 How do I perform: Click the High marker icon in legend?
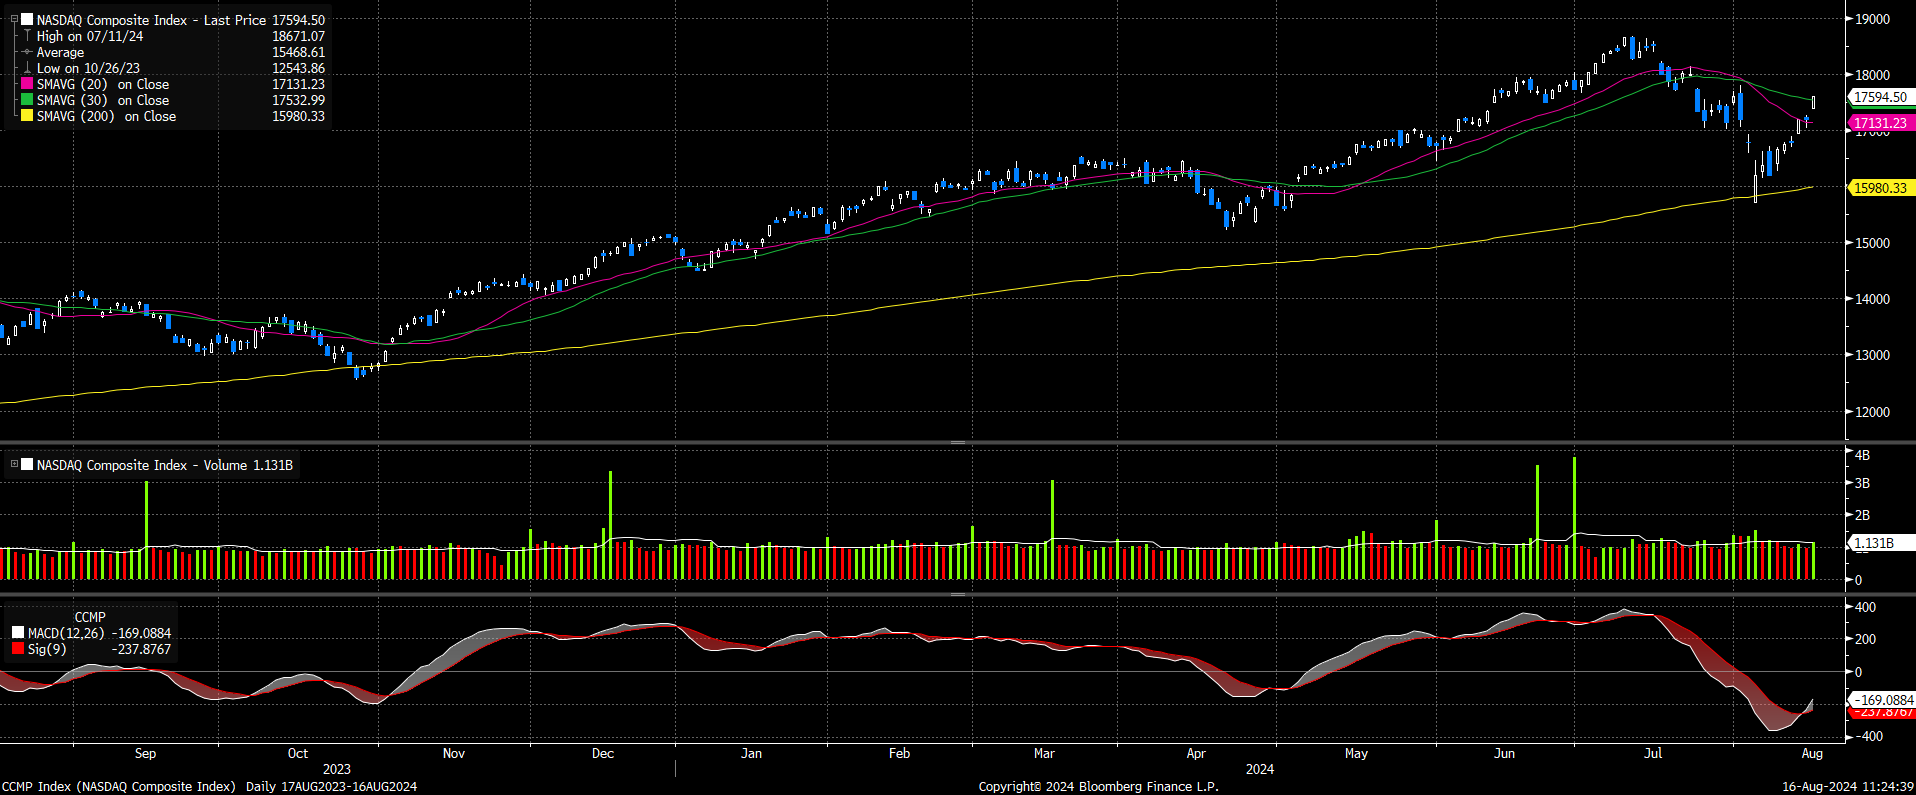coord(28,35)
